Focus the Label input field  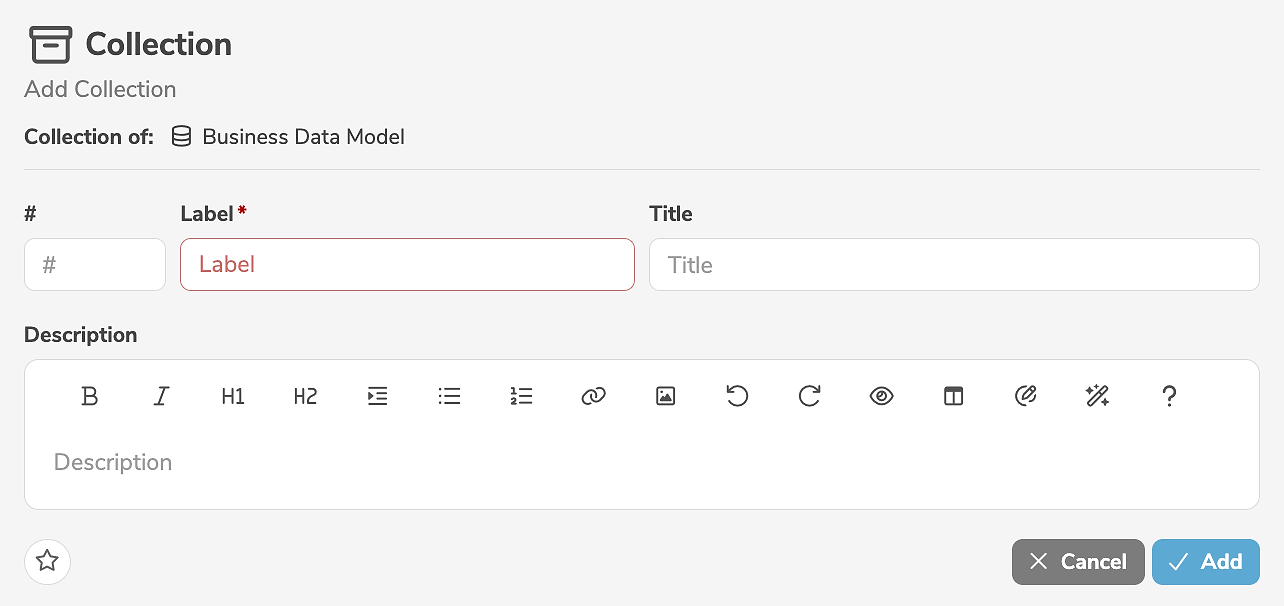[x=407, y=265]
